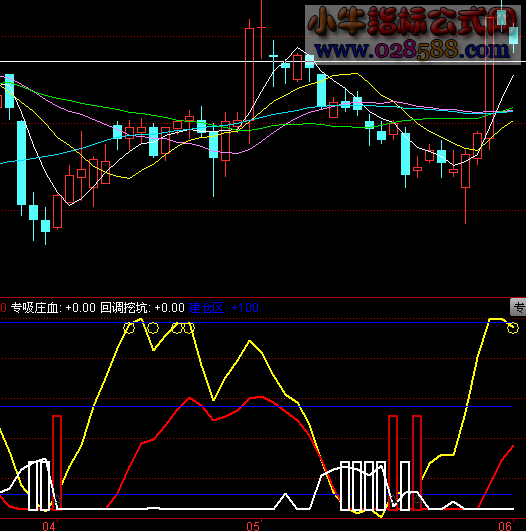Click the first red signal bar in indicator

point(57,462)
